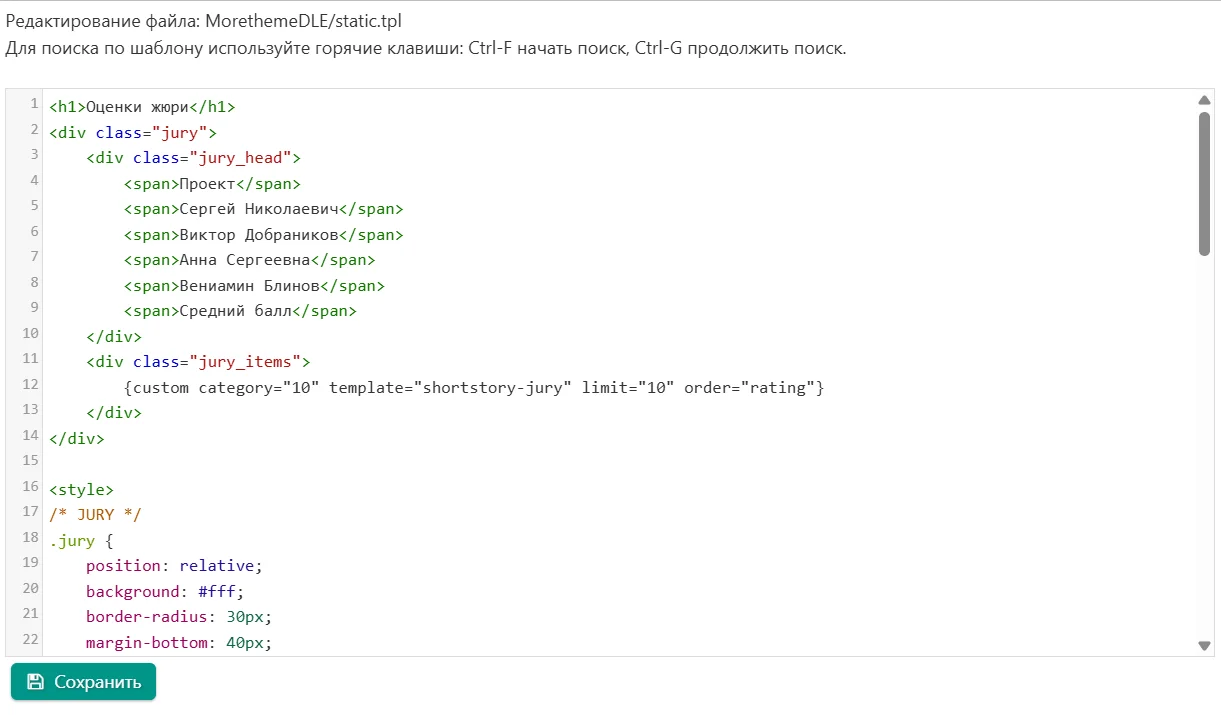Click on the 'Виктор Добраников' span text
Screen dimensions: 1221x715
[258, 235]
